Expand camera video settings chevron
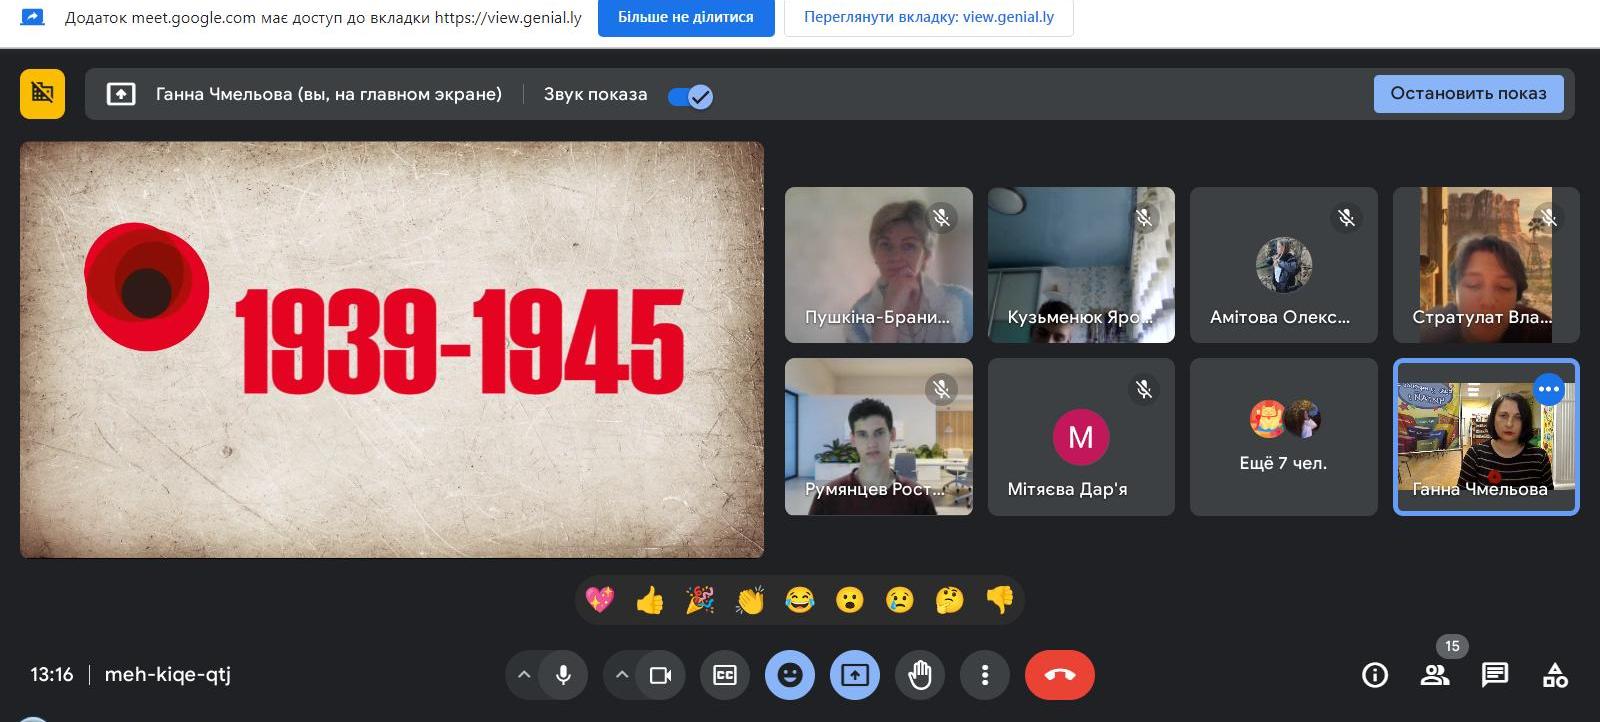Viewport: 1600px width, 722px height. point(621,675)
